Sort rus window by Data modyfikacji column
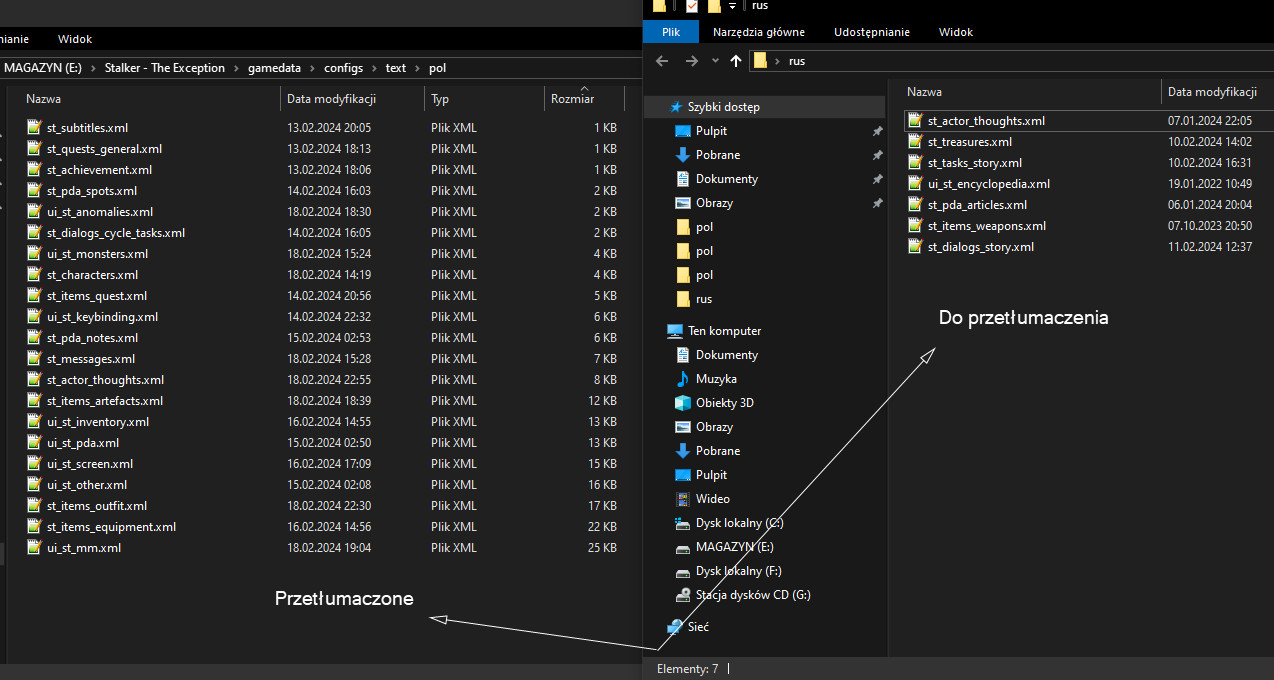The width and height of the screenshot is (1274, 680). click(1212, 92)
